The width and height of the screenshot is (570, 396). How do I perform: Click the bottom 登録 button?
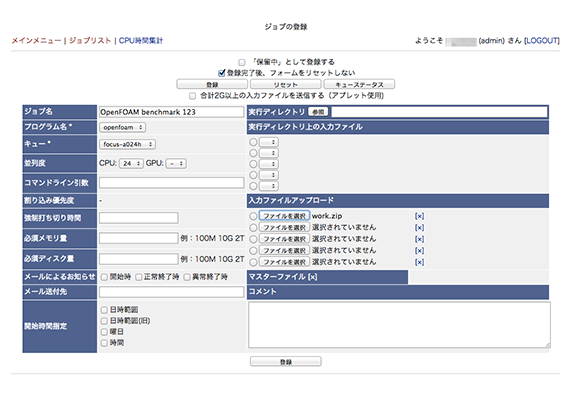[286, 362]
